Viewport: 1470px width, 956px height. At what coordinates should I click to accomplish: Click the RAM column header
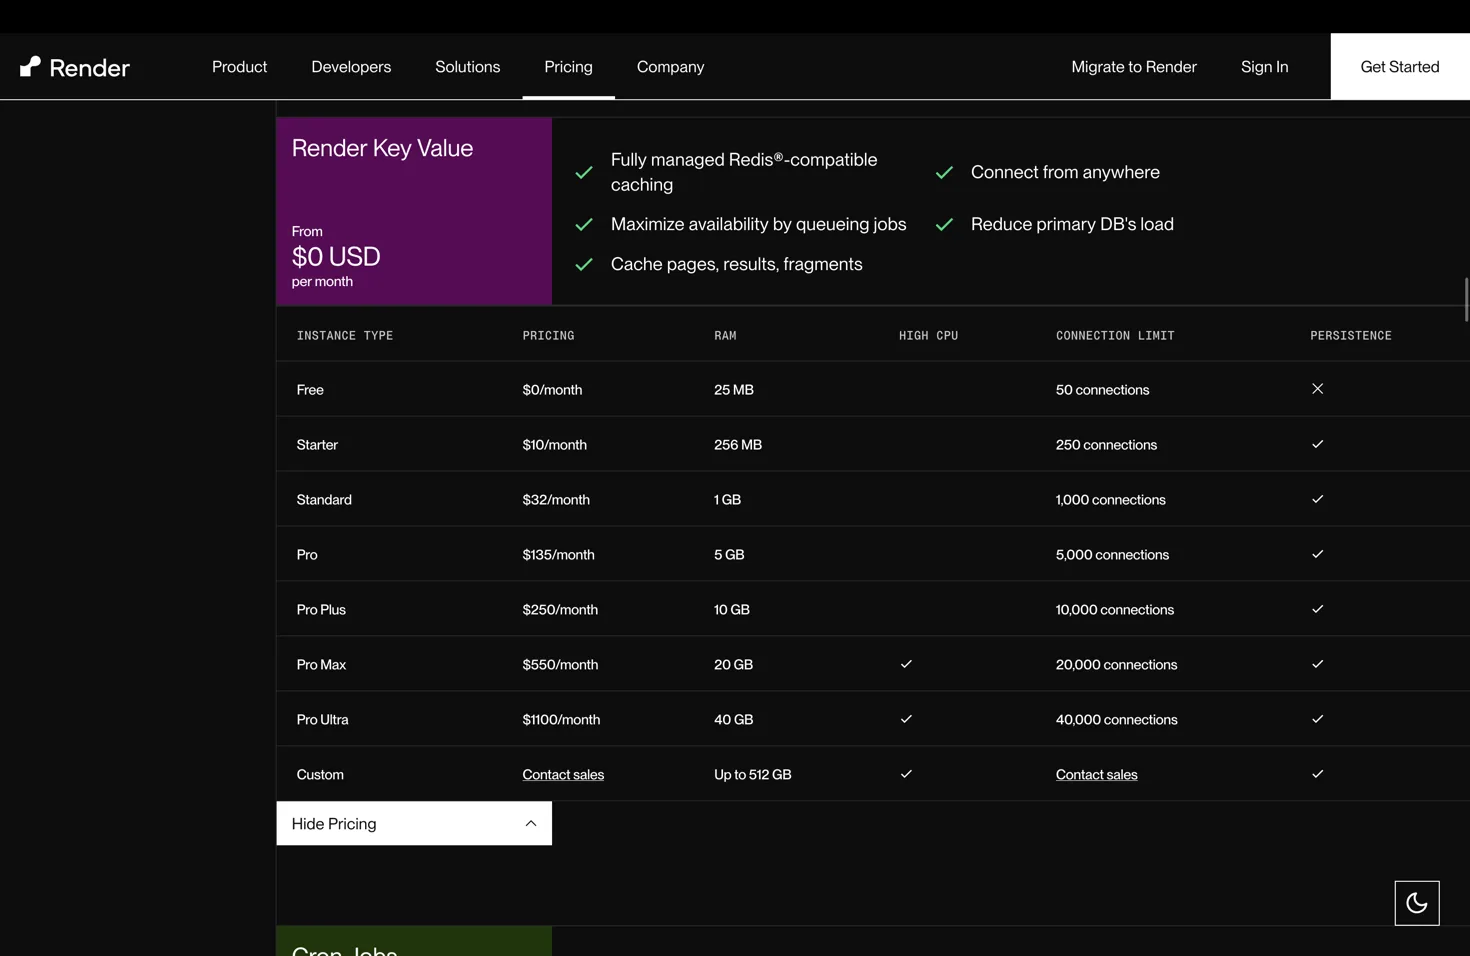click(x=725, y=336)
